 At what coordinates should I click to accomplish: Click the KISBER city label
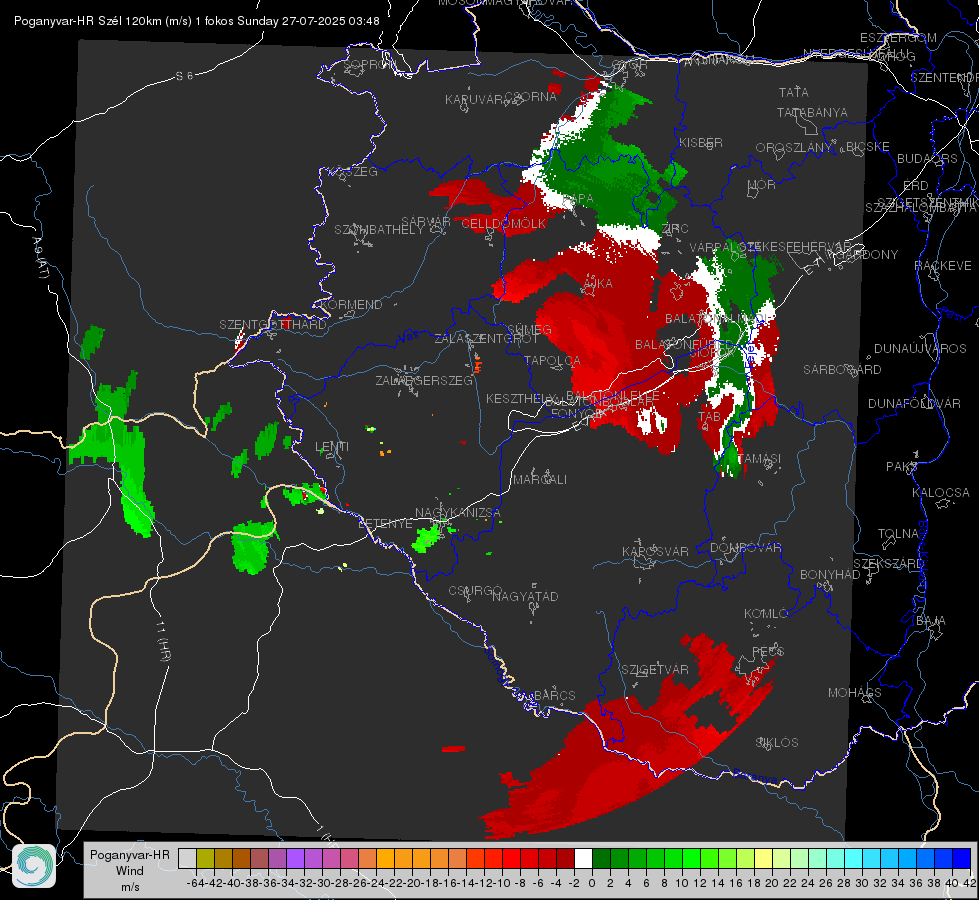701,143
